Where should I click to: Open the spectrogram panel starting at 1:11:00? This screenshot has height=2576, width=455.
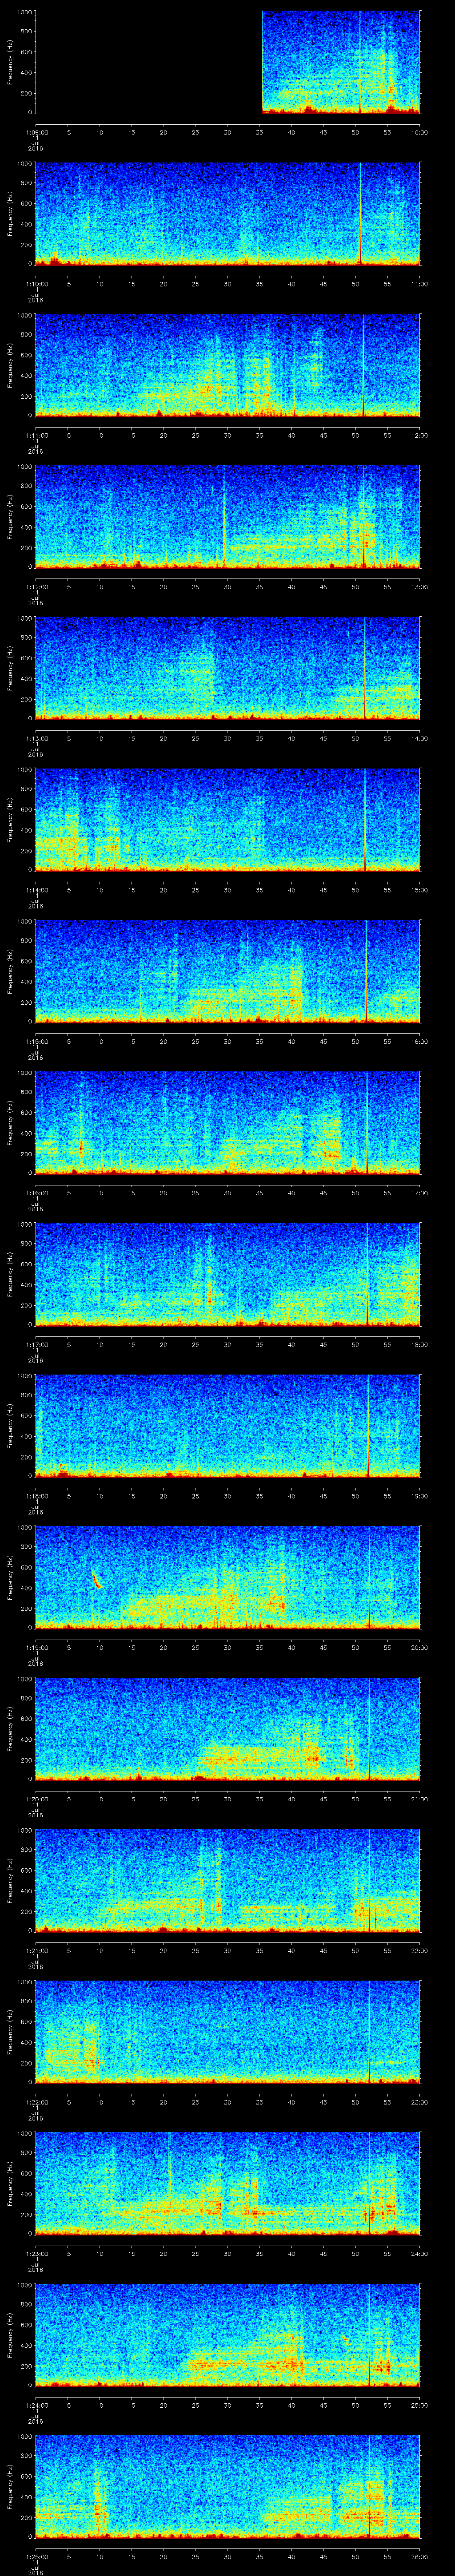(x=227, y=365)
